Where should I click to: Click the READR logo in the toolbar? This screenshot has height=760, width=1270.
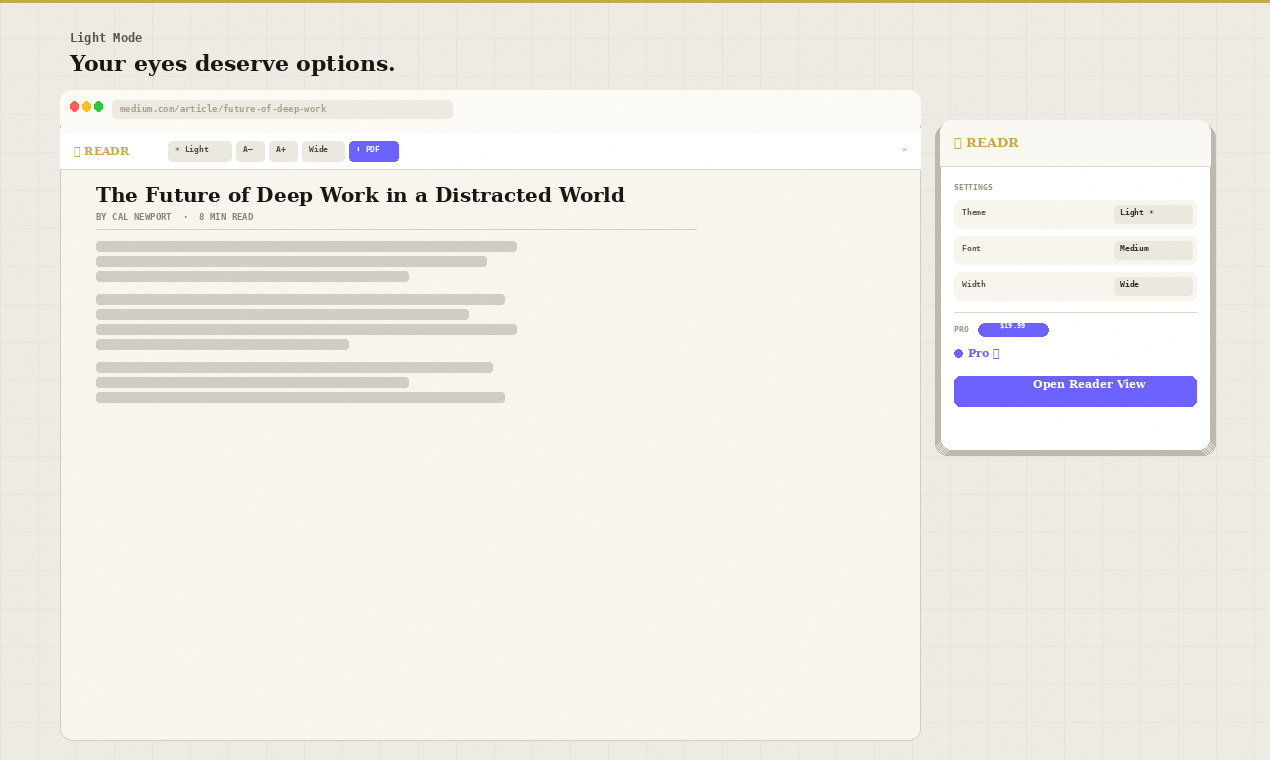[x=101, y=151]
